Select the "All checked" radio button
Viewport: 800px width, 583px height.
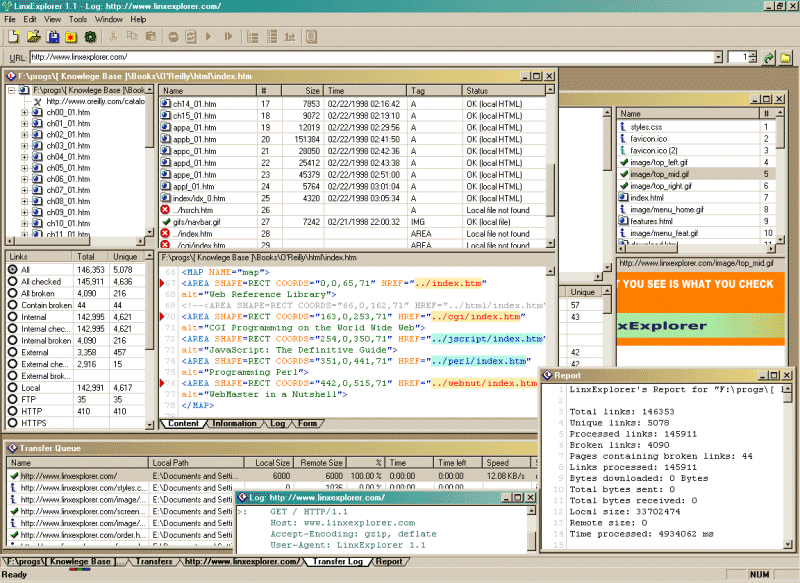pyautogui.click(x=13, y=281)
